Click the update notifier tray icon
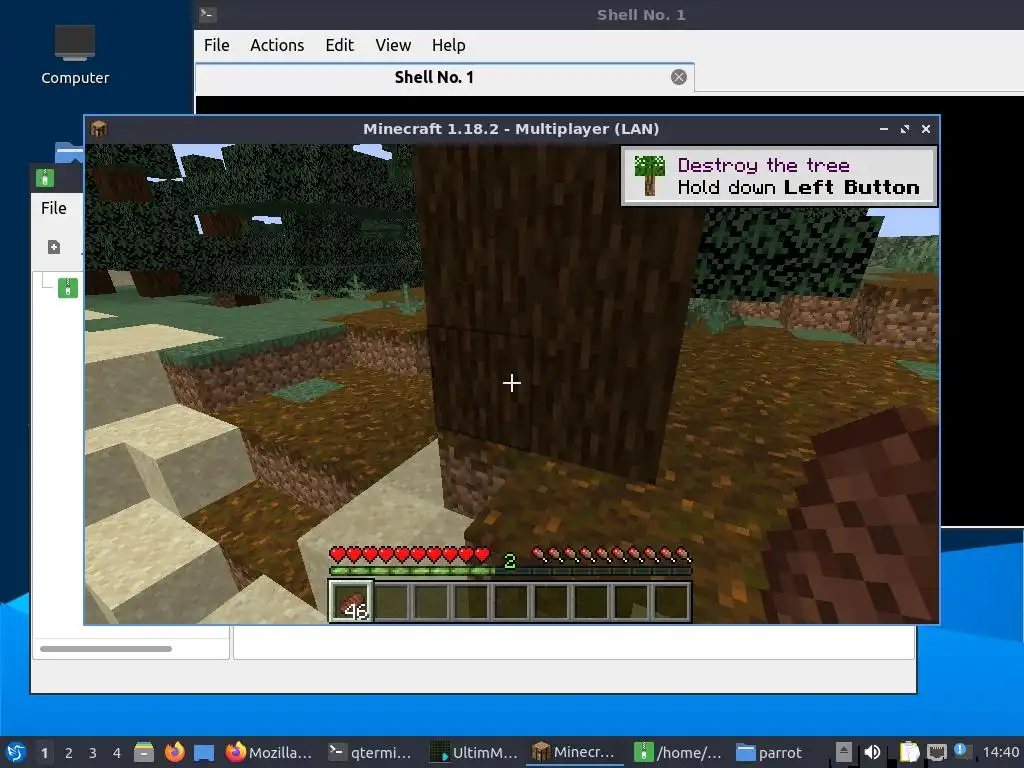Viewport: 1024px width, 768px height. click(x=961, y=750)
